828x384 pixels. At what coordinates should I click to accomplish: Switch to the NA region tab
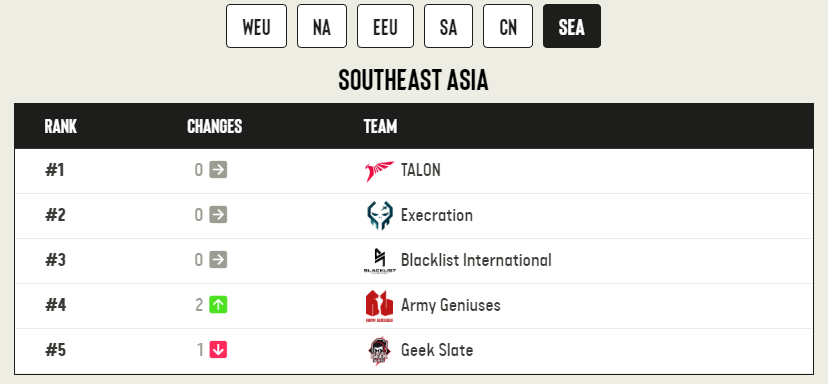point(322,26)
